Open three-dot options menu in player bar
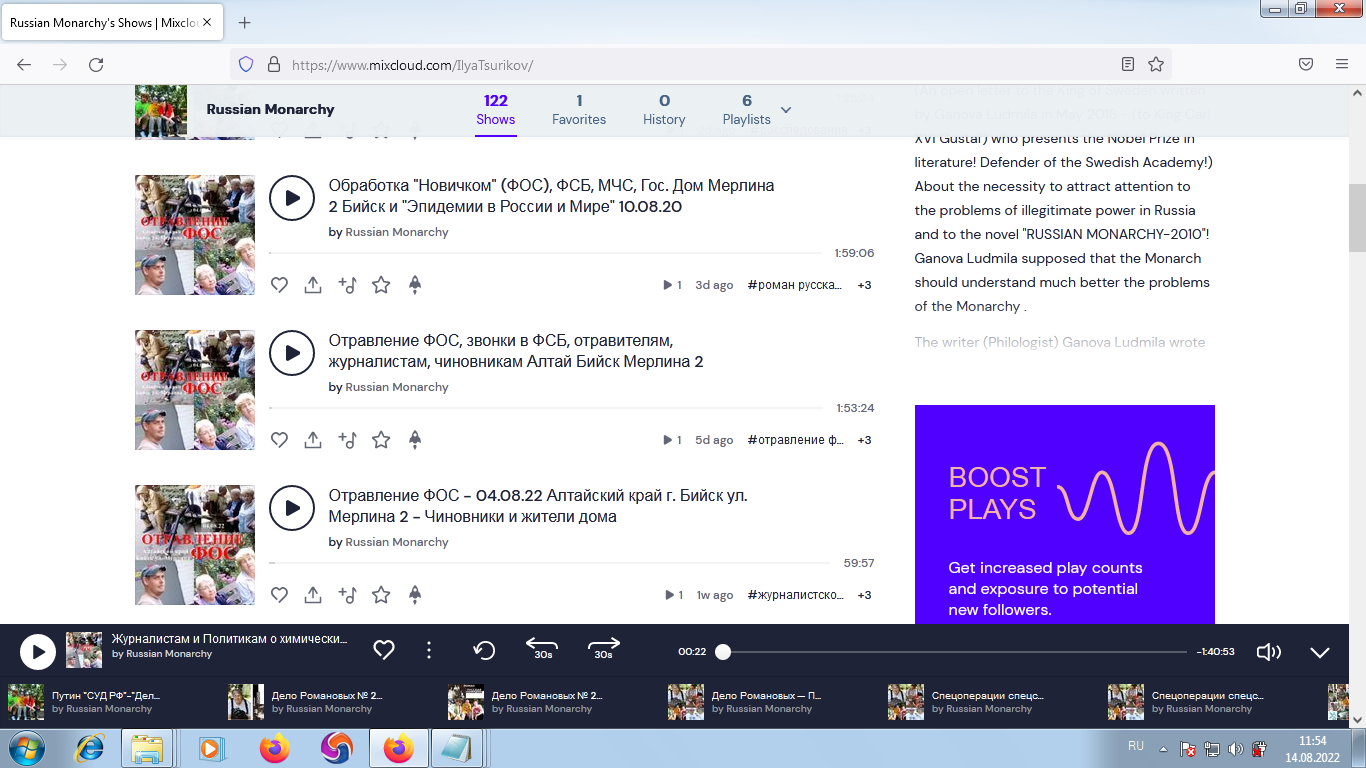The height and width of the screenshot is (768, 1366). (429, 651)
